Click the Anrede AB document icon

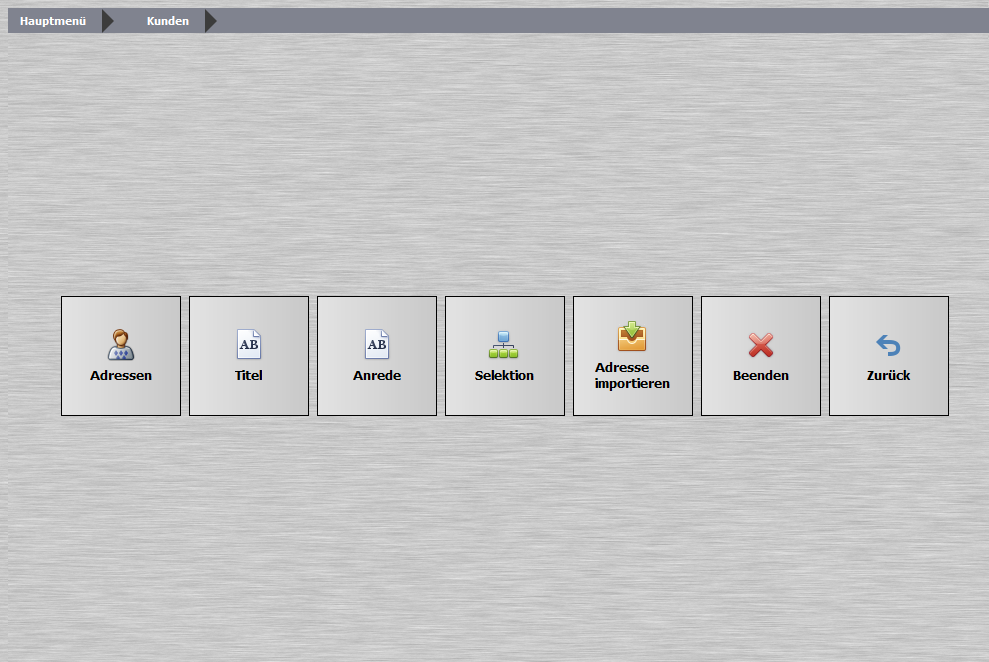pyautogui.click(x=376, y=345)
